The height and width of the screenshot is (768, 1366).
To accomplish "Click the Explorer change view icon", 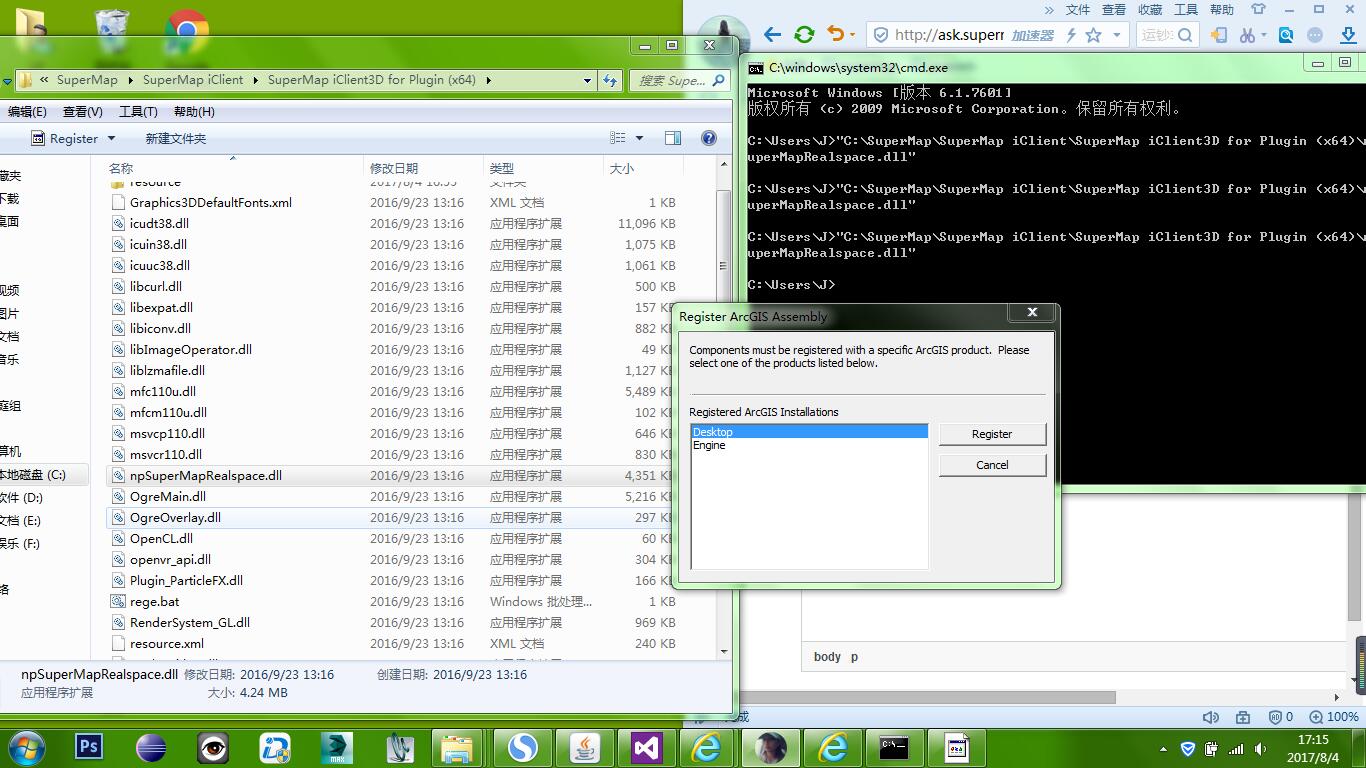I will [x=618, y=138].
